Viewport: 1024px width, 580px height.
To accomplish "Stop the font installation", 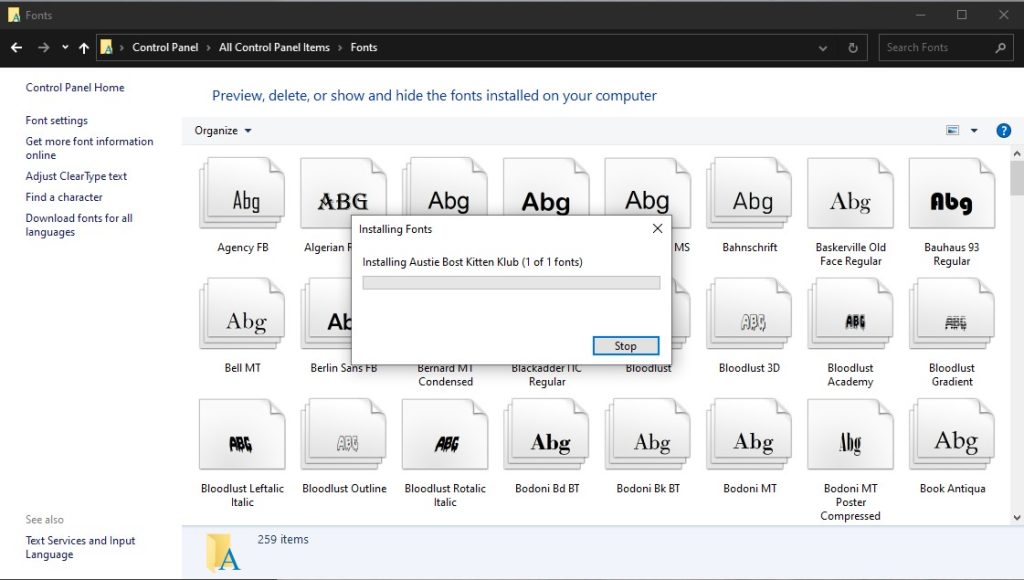I will pos(625,346).
